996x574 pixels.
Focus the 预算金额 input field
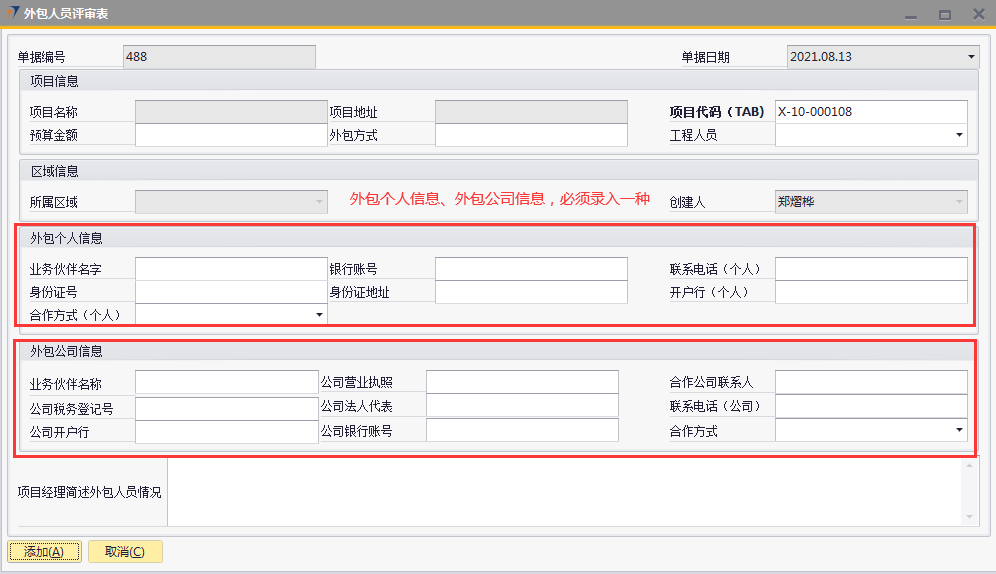pos(231,135)
